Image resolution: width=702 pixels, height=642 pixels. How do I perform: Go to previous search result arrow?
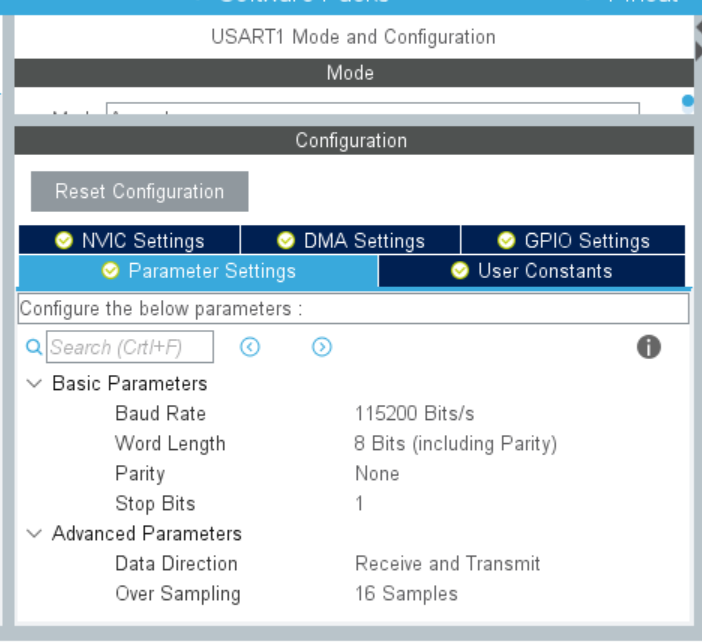pos(250,347)
